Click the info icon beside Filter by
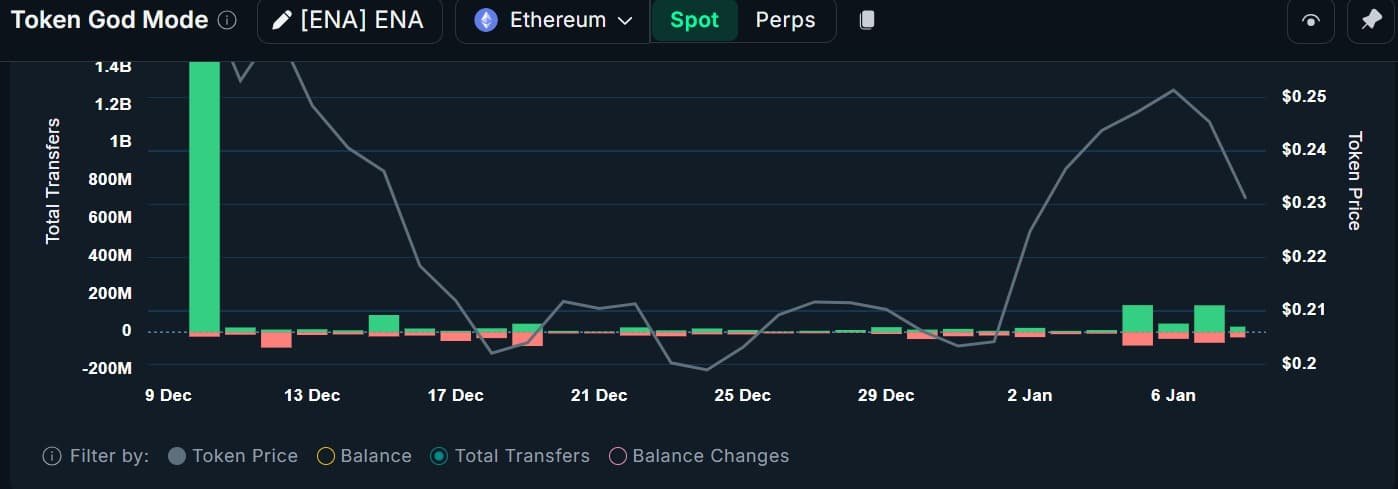The image size is (1398, 489). point(52,456)
